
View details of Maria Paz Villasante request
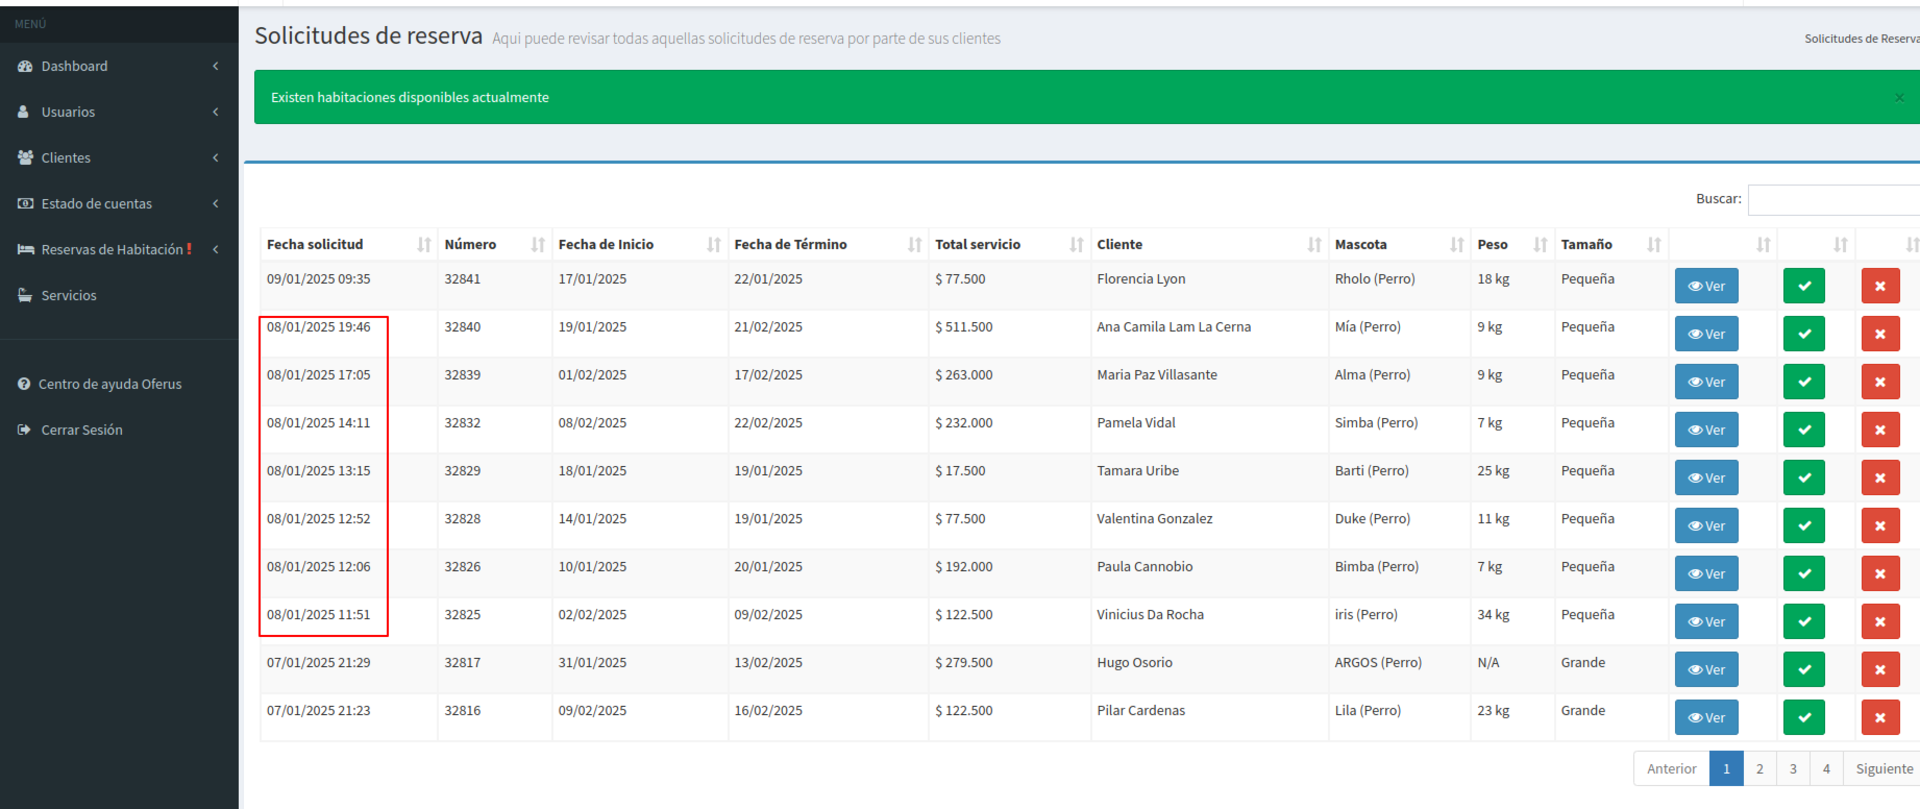(1706, 382)
